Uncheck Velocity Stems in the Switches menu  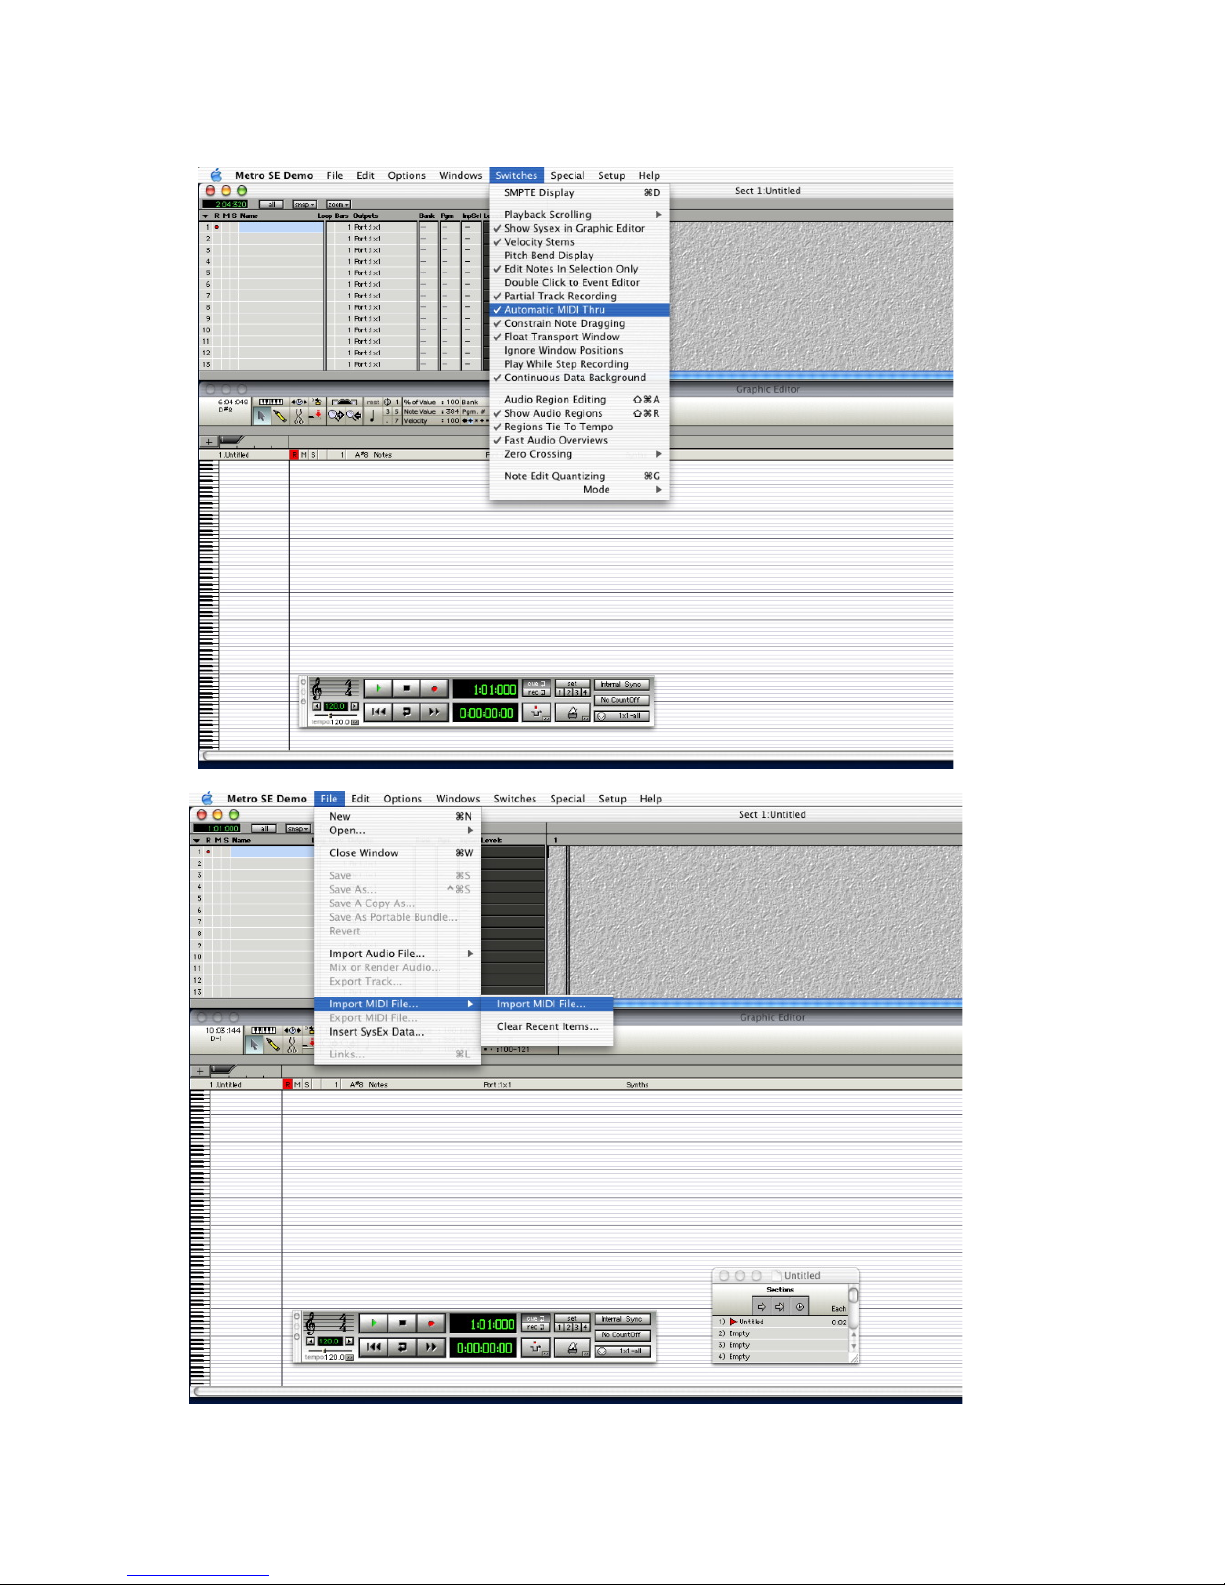pos(539,242)
